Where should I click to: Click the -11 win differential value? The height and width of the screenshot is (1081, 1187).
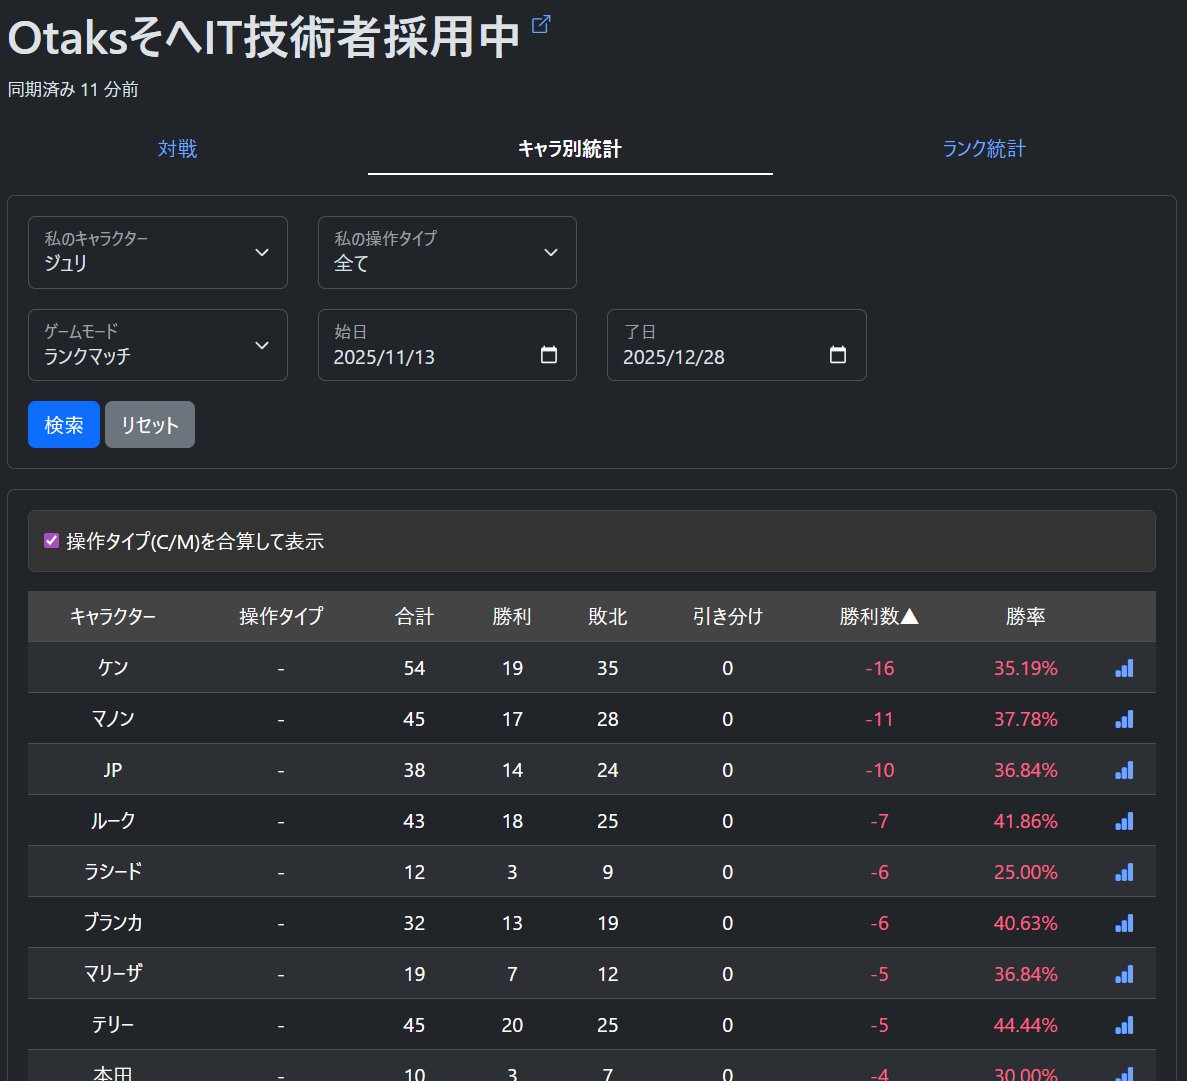880,718
